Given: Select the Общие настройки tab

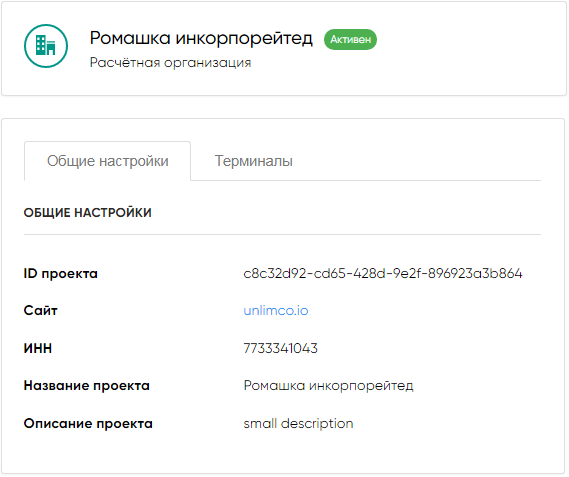Looking at the screenshot, I should [x=107, y=161].
